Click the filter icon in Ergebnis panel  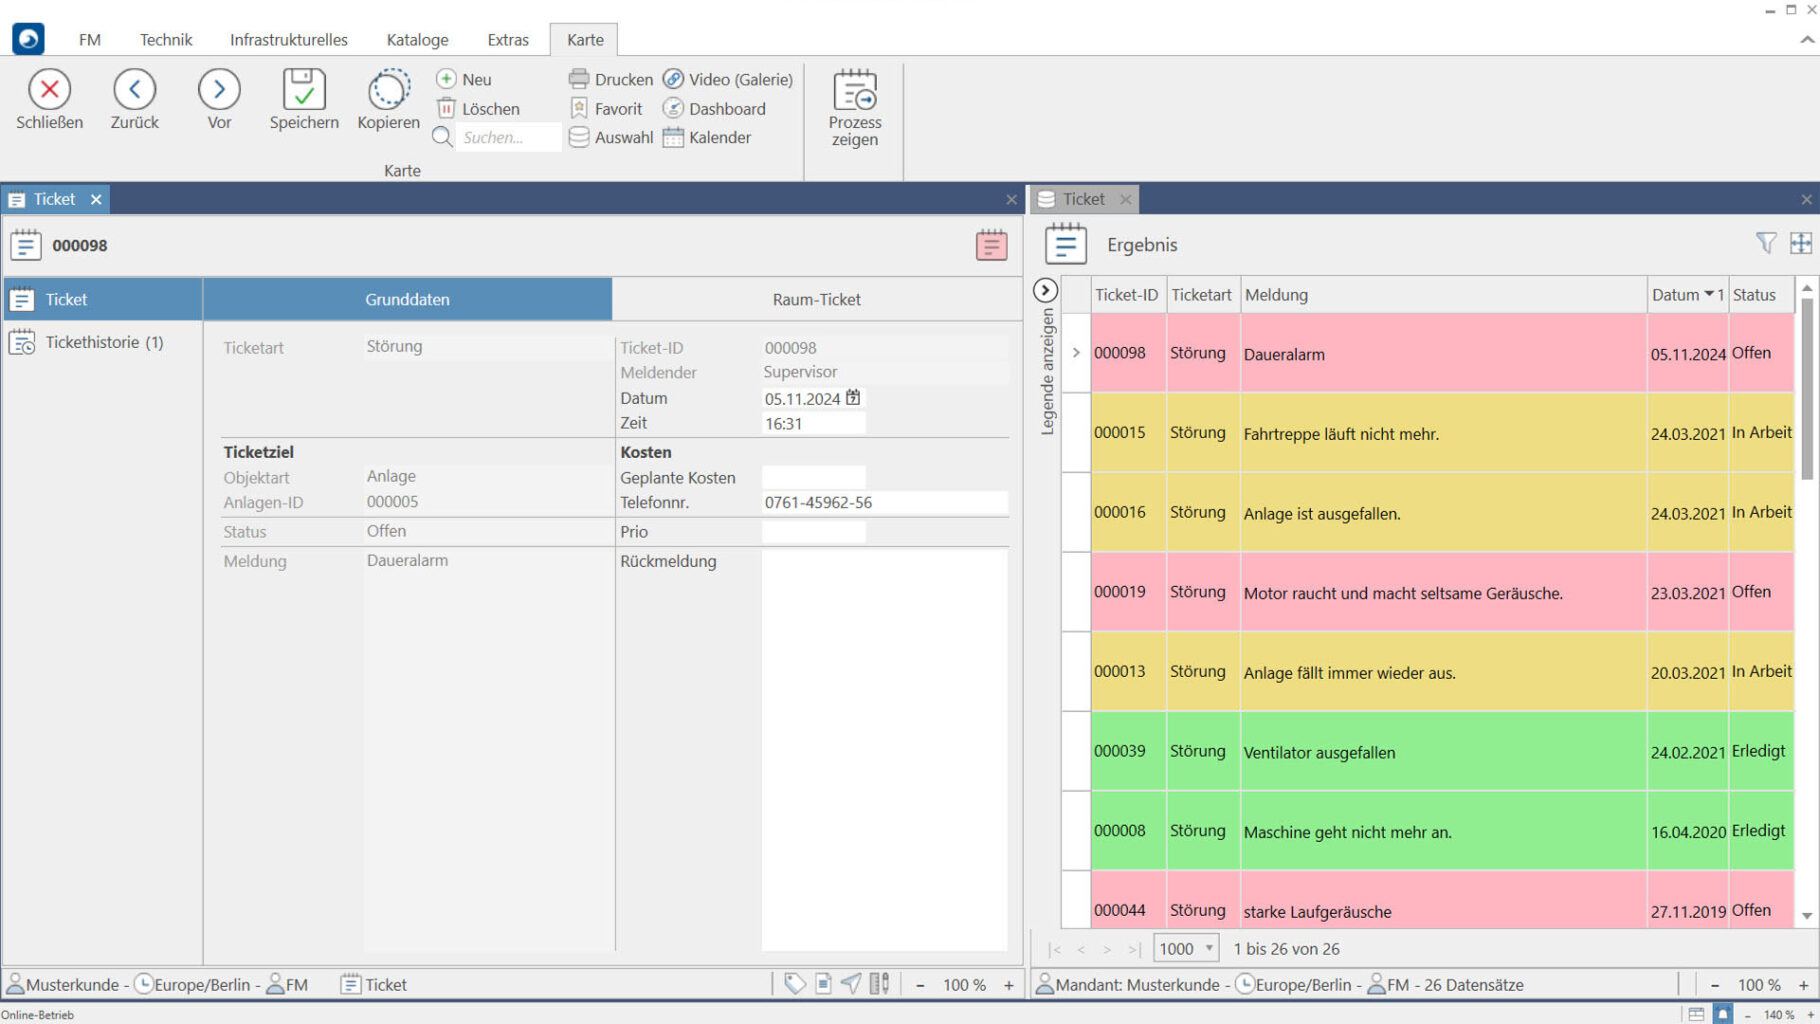point(1765,243)
